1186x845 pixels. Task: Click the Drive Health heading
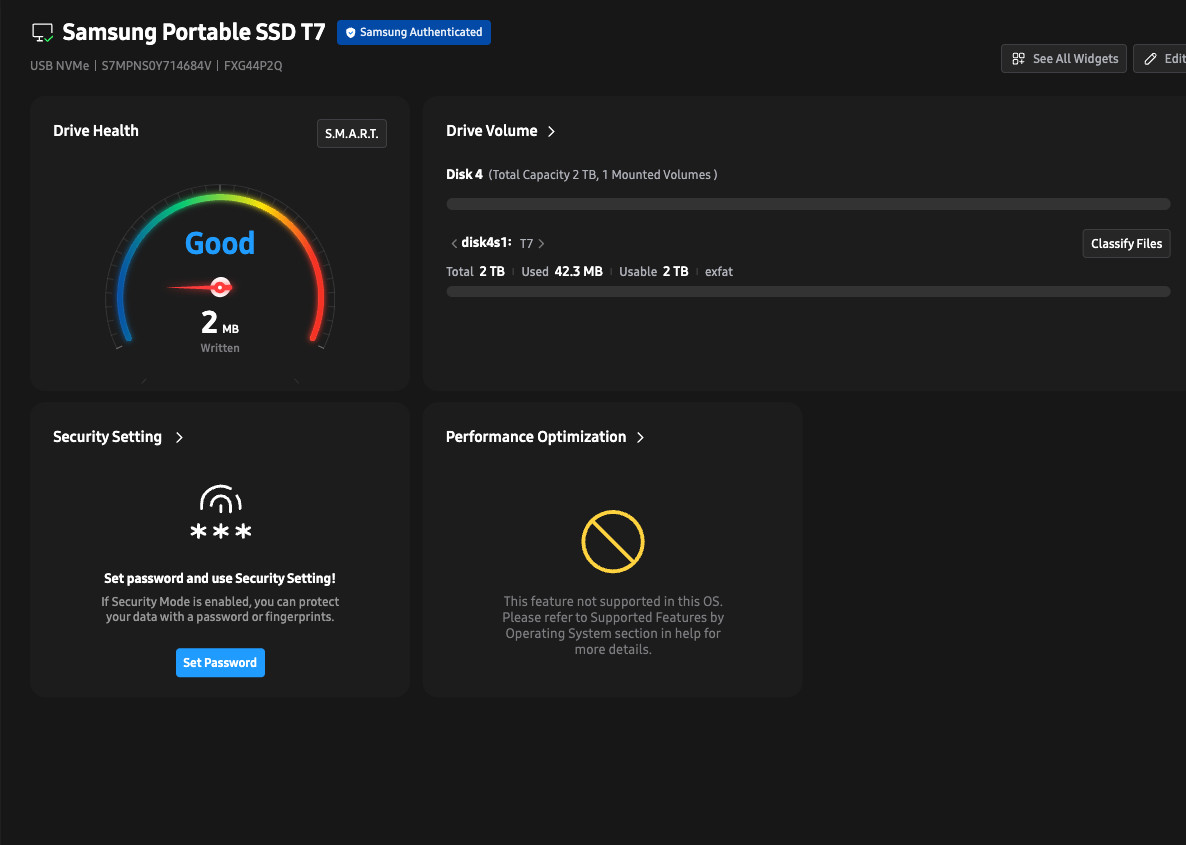tap(96, 131)
